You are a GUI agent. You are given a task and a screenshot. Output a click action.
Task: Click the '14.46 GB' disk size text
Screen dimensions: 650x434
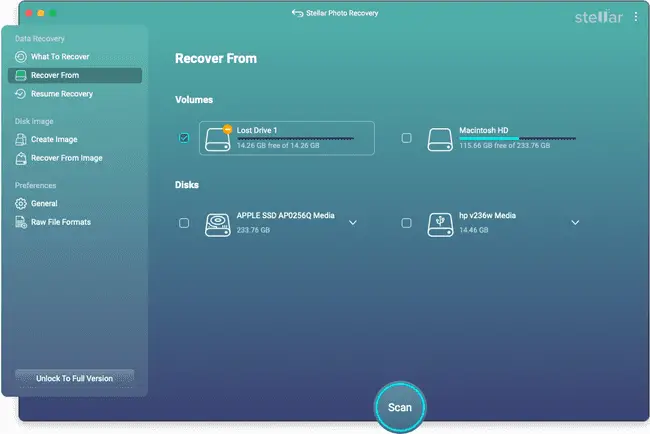point(474,230)
